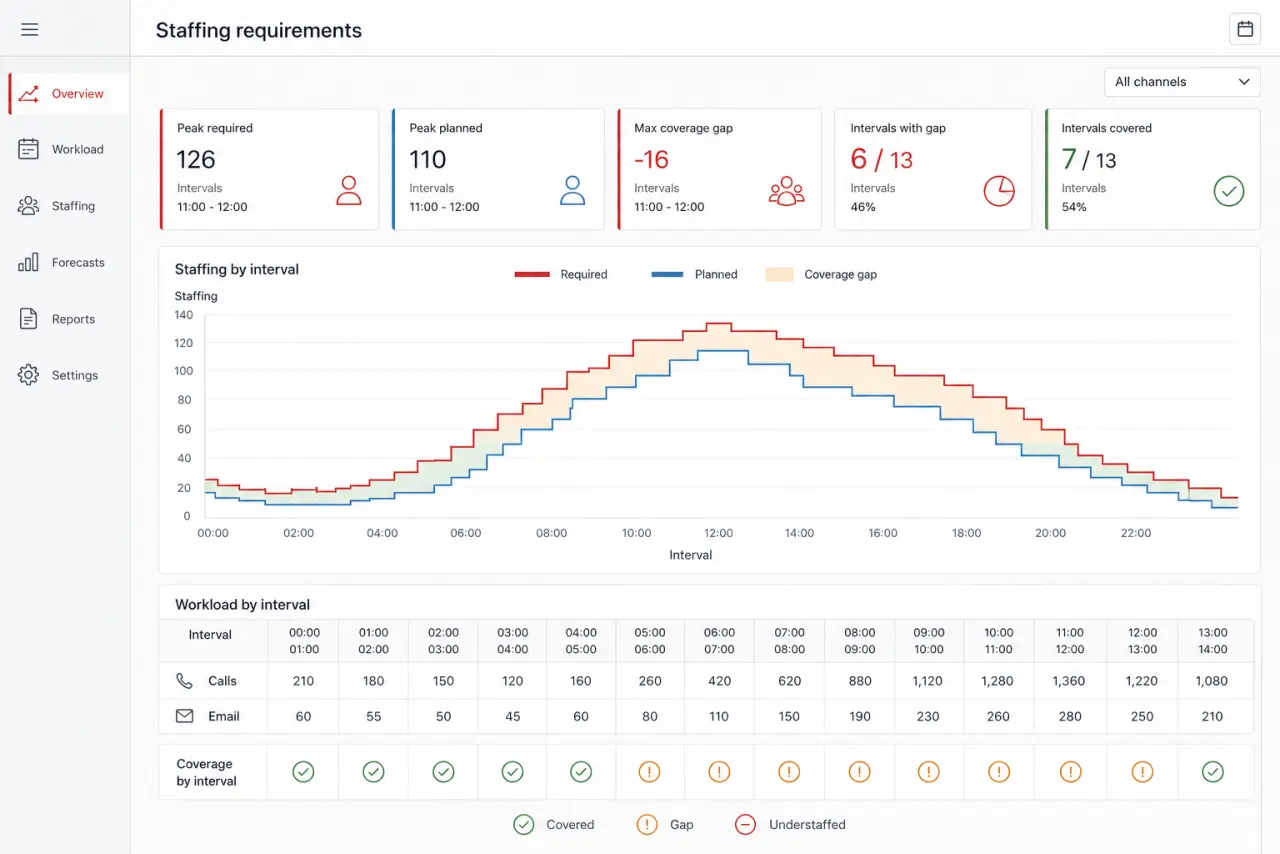
Task: Click the Overview trend-line icon
Action: [29, 94]
